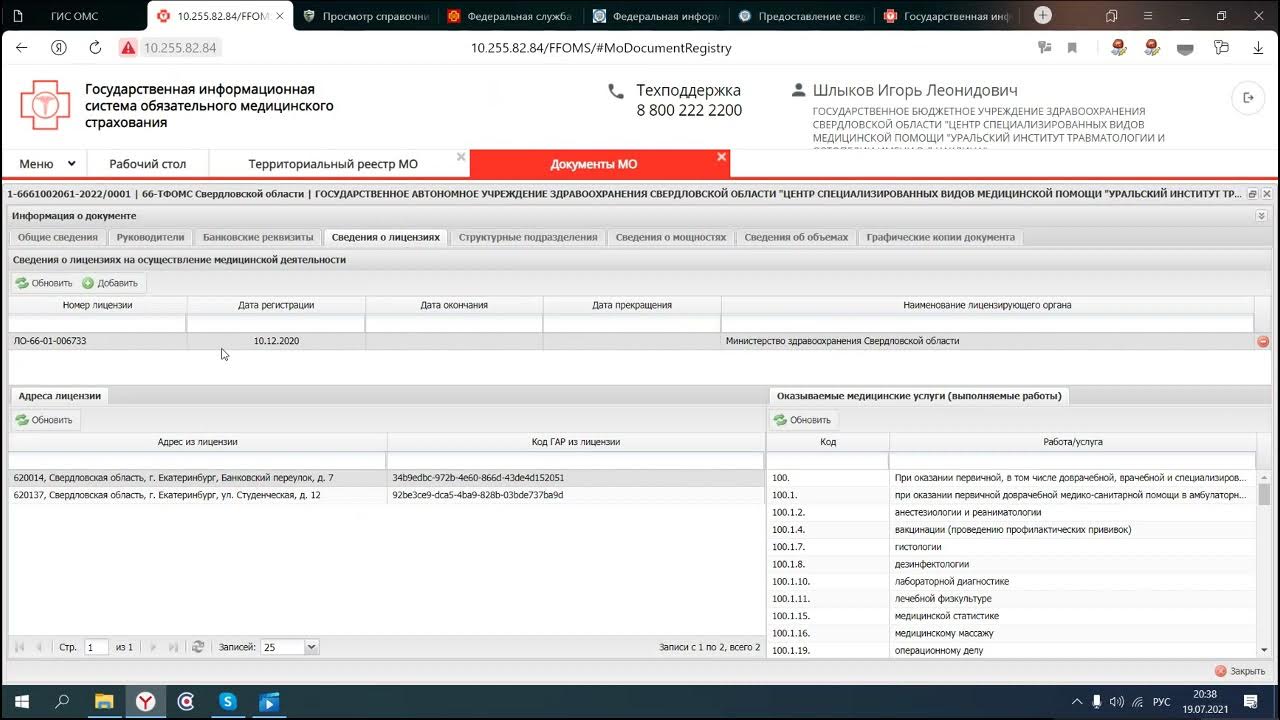Screen dimensions: 1280x720
Task: Close the Документы МО tab with its X
Action: tap(721, 157)
